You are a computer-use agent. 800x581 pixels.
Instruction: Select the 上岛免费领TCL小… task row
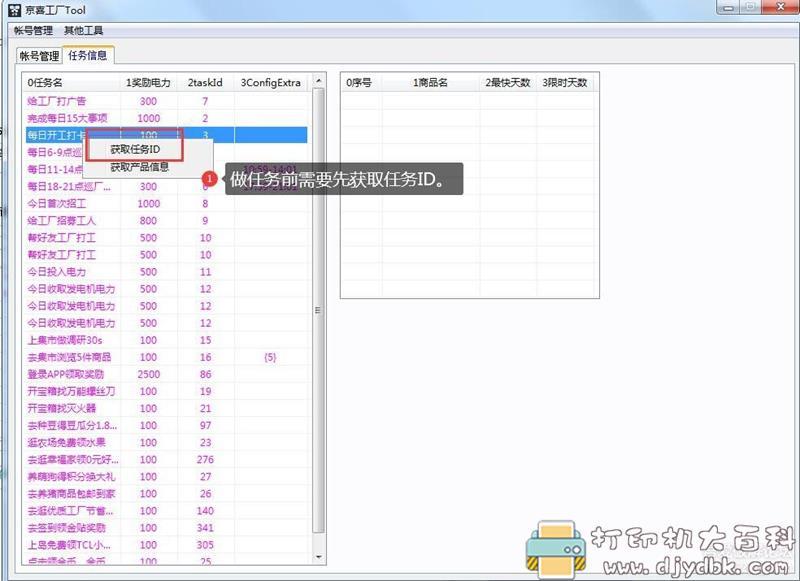(165, 545)
